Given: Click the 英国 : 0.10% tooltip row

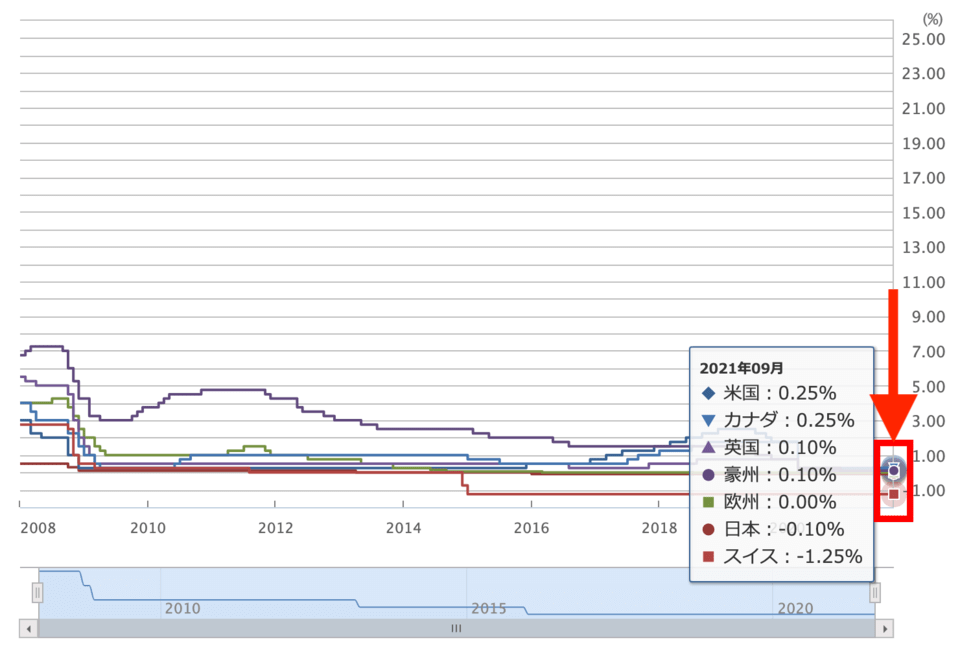Looking at the screenshot, I should pyautogui.click(x=769, y=447).
